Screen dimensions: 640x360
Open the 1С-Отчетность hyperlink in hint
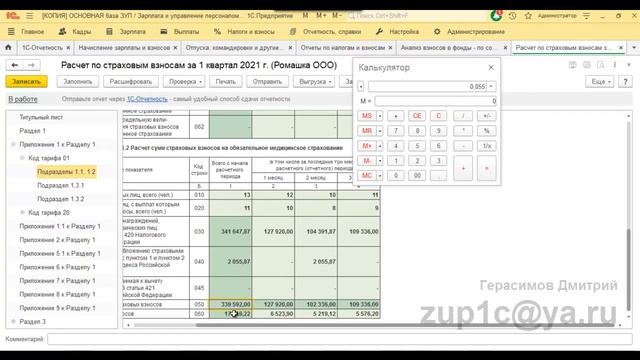[x=147, y=99]
